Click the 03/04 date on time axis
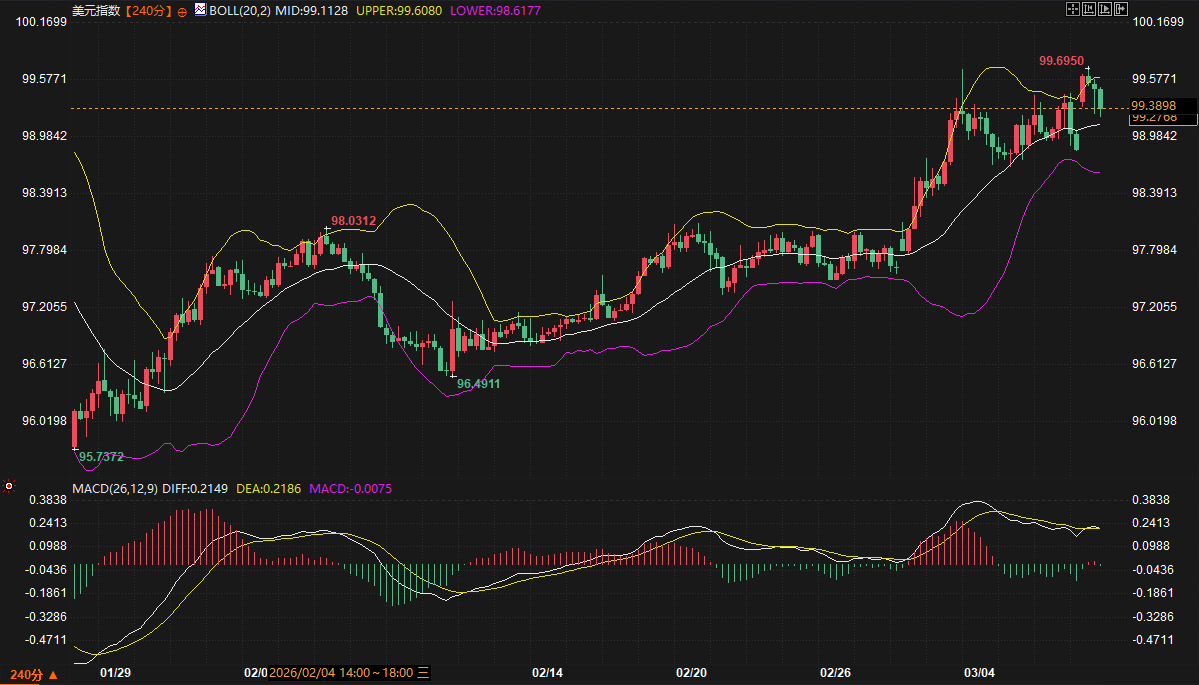The height and width of the screenshot is (685, 1199). [x=979, y=672]
